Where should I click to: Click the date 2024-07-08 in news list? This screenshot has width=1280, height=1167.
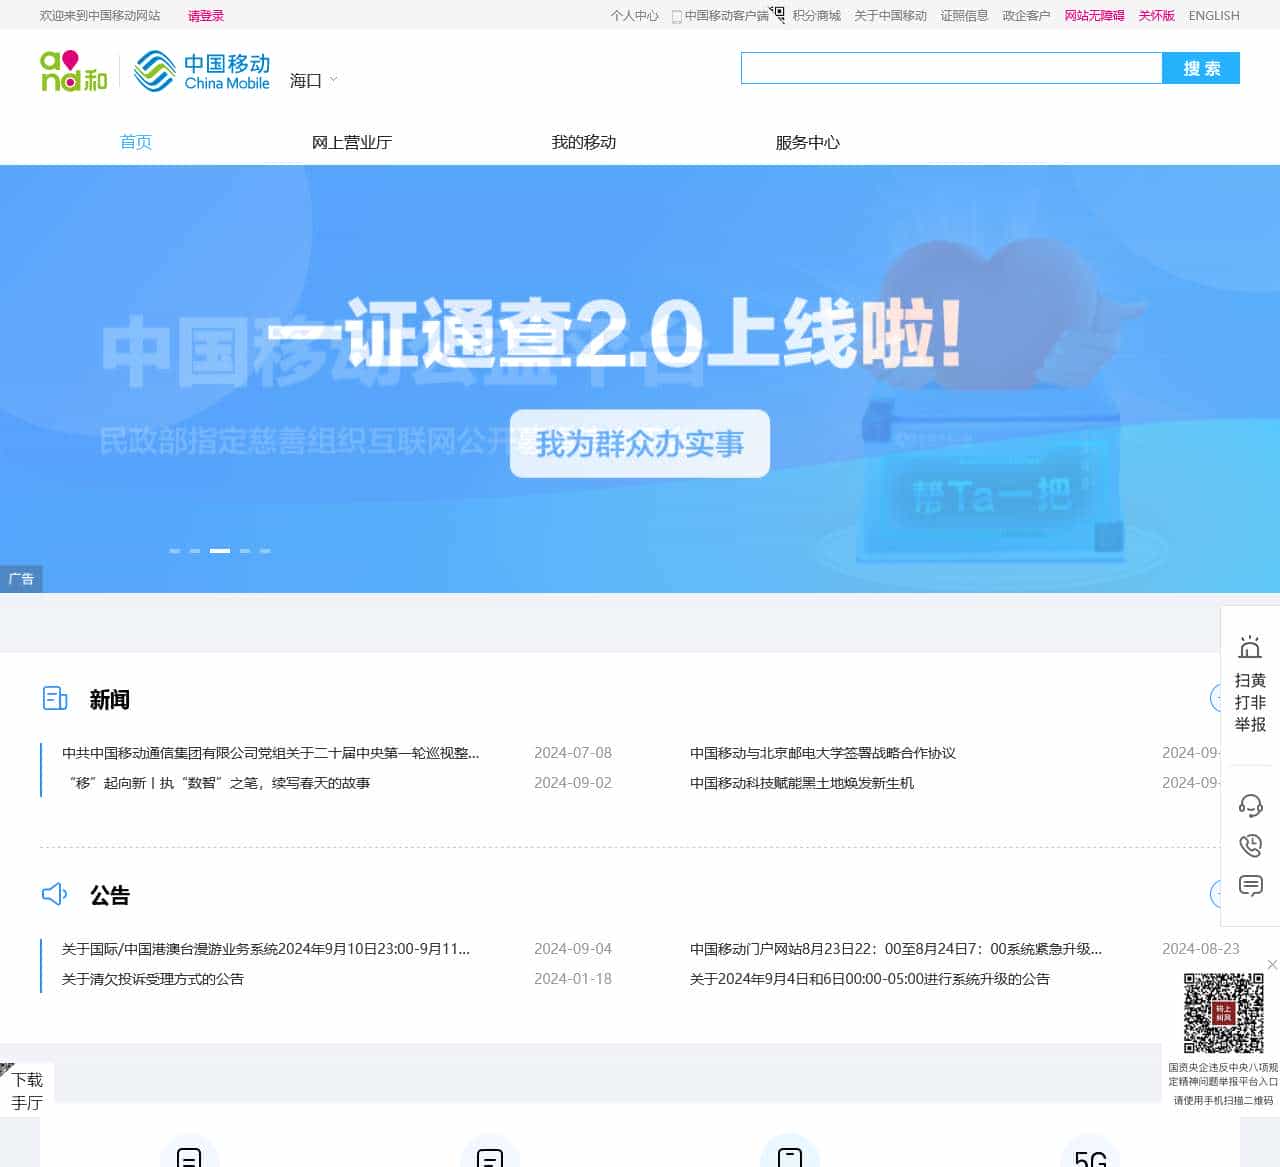pos(573,753)
